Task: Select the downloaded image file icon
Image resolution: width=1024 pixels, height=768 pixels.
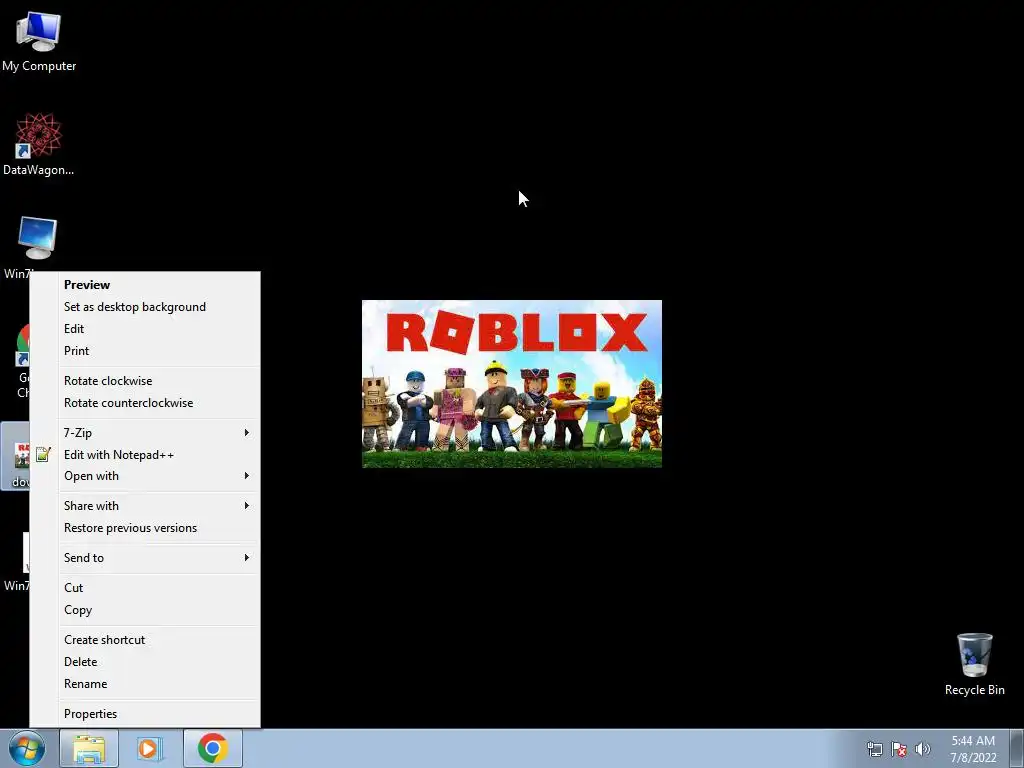Action: pyautogui.click(x=15, y=456)
